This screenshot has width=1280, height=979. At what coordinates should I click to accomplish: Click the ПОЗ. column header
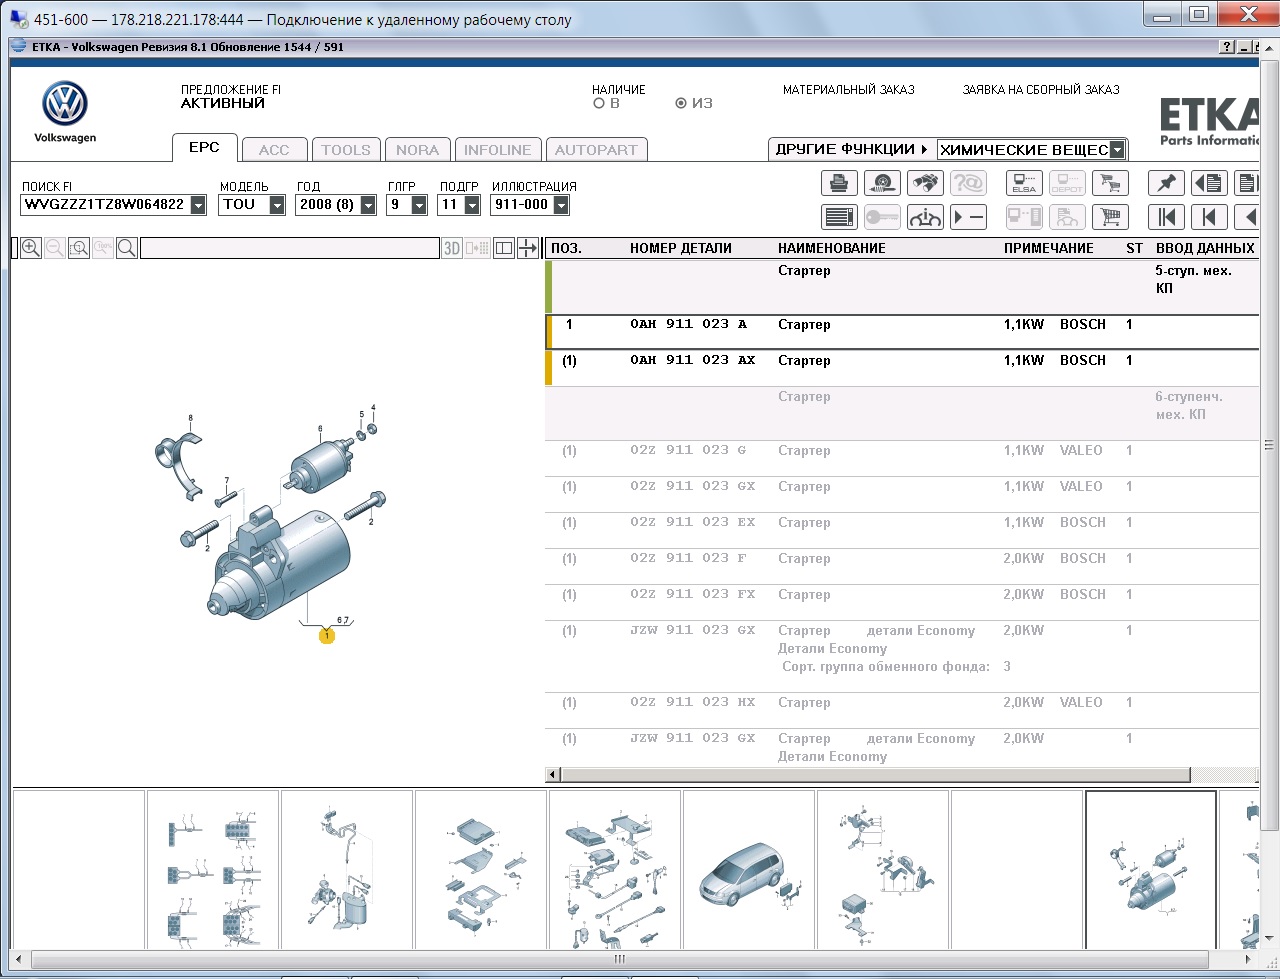[566, 248]
